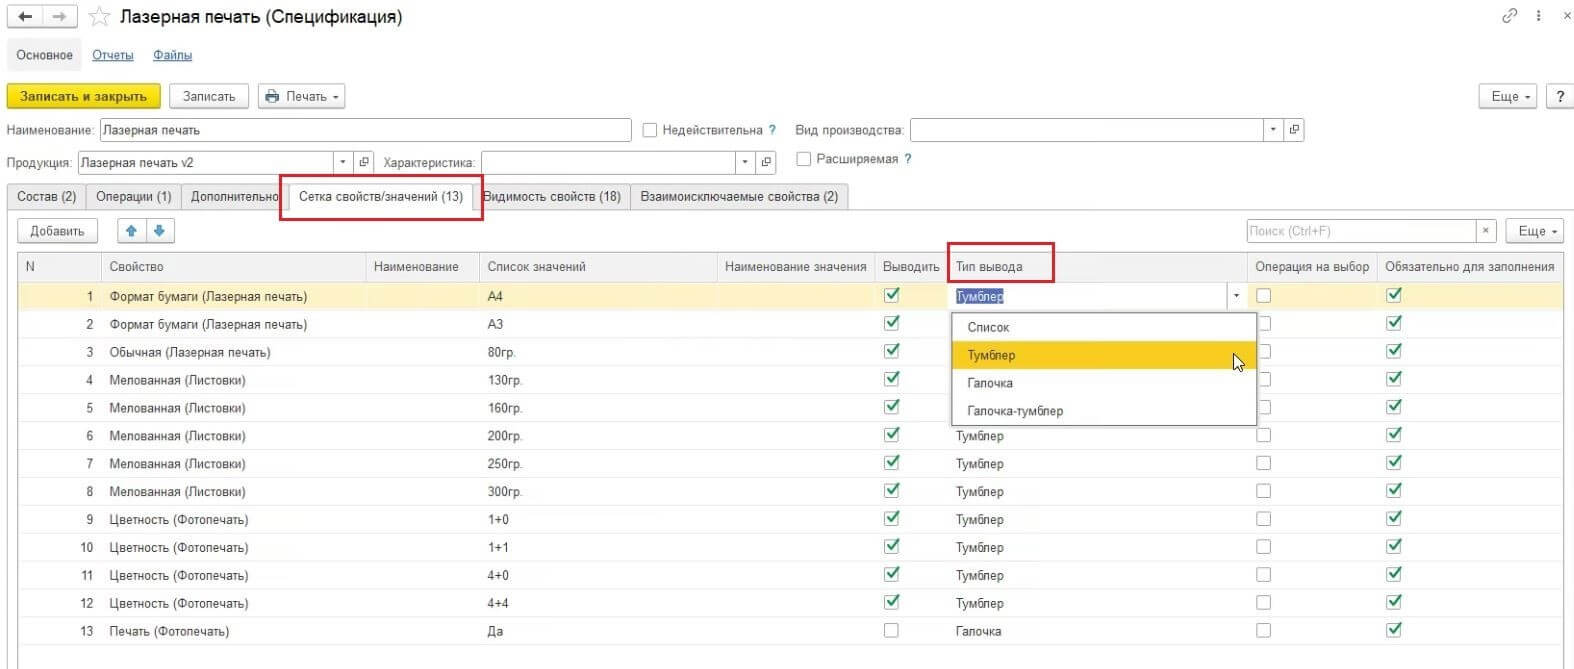Screen dimensions: 1574x669
Task: Open the Файлы link
Action: [x=172, y=55]
